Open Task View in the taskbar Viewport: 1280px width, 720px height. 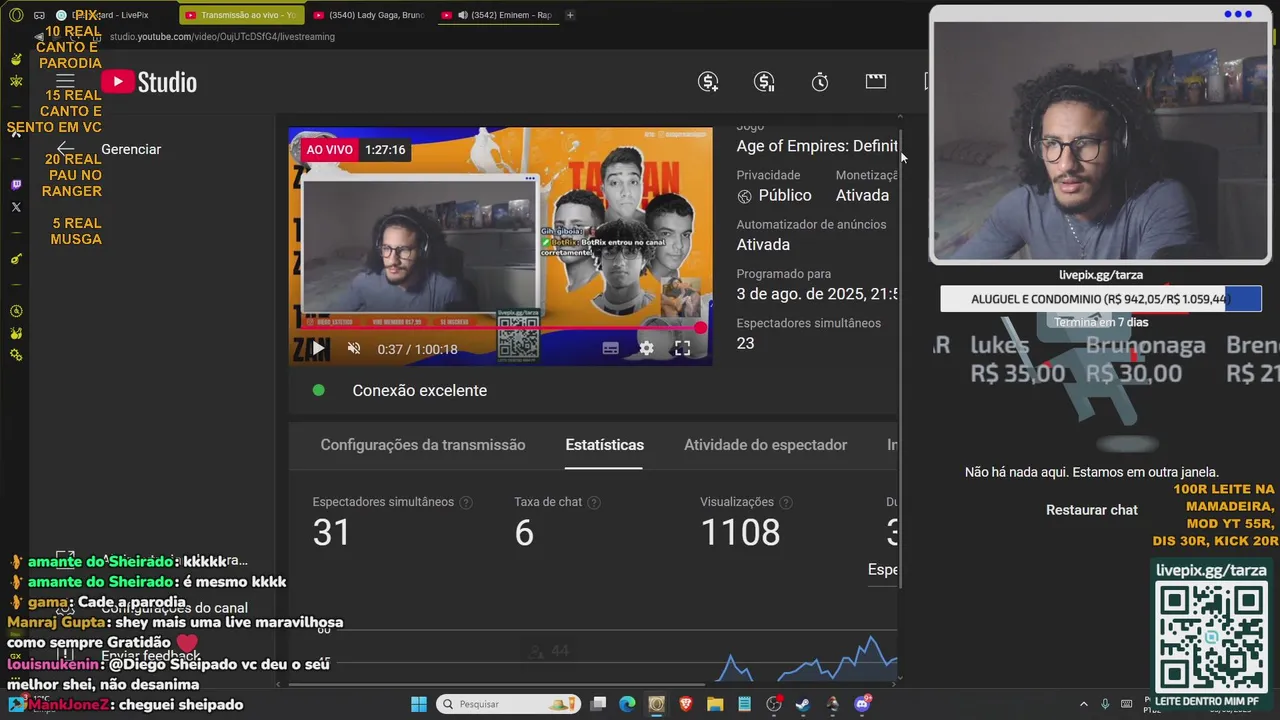click(x=598, y=704)
